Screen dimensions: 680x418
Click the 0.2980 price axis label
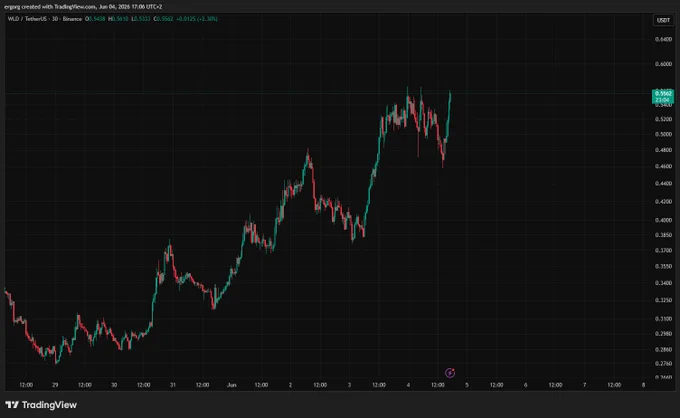tap(663, 334)
